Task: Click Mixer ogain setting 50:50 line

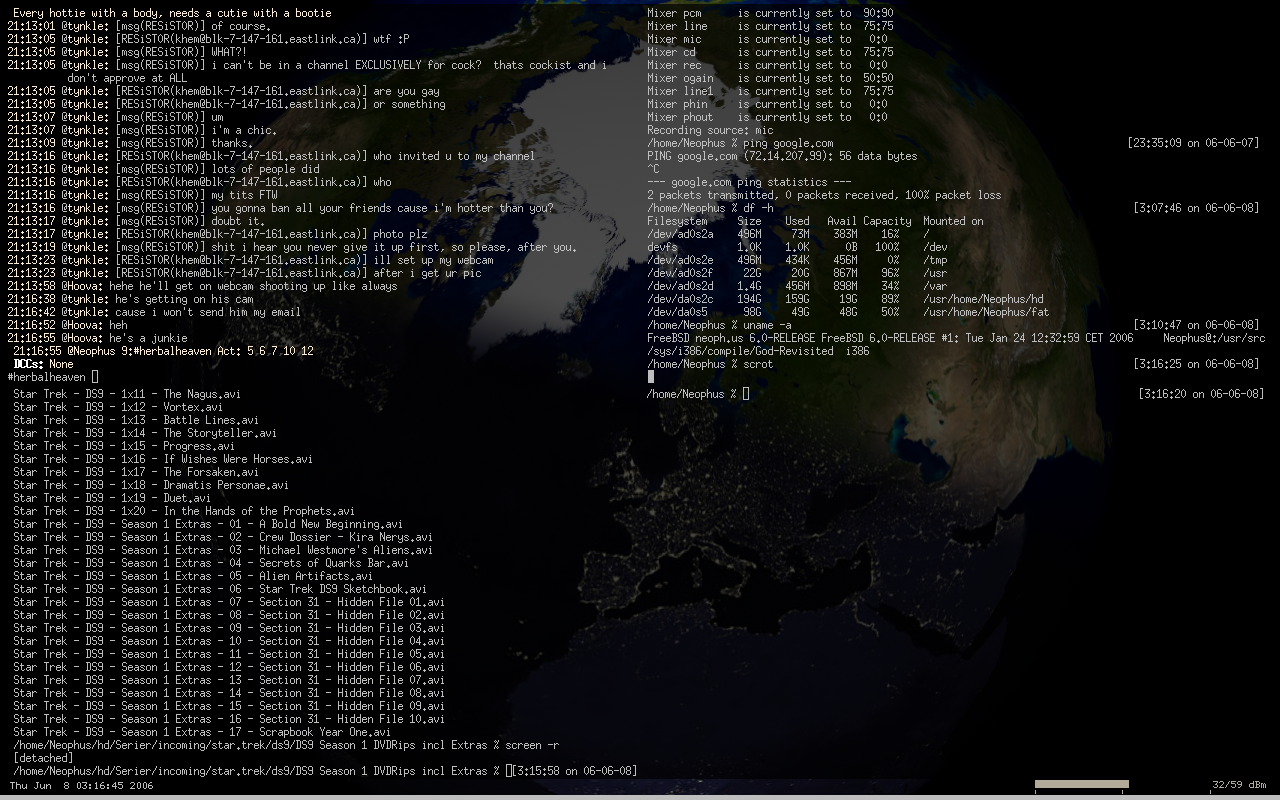Action: tap(770, 78)
